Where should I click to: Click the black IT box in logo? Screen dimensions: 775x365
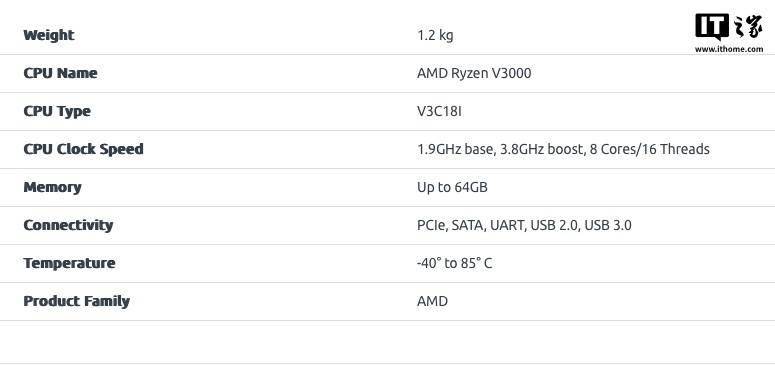tap(712, 27)
